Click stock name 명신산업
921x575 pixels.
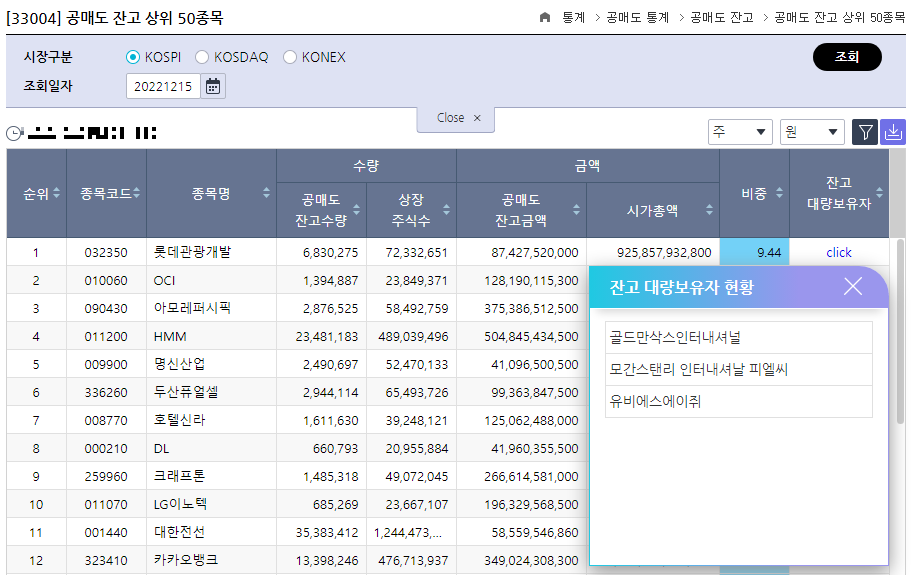pos(179,364)
